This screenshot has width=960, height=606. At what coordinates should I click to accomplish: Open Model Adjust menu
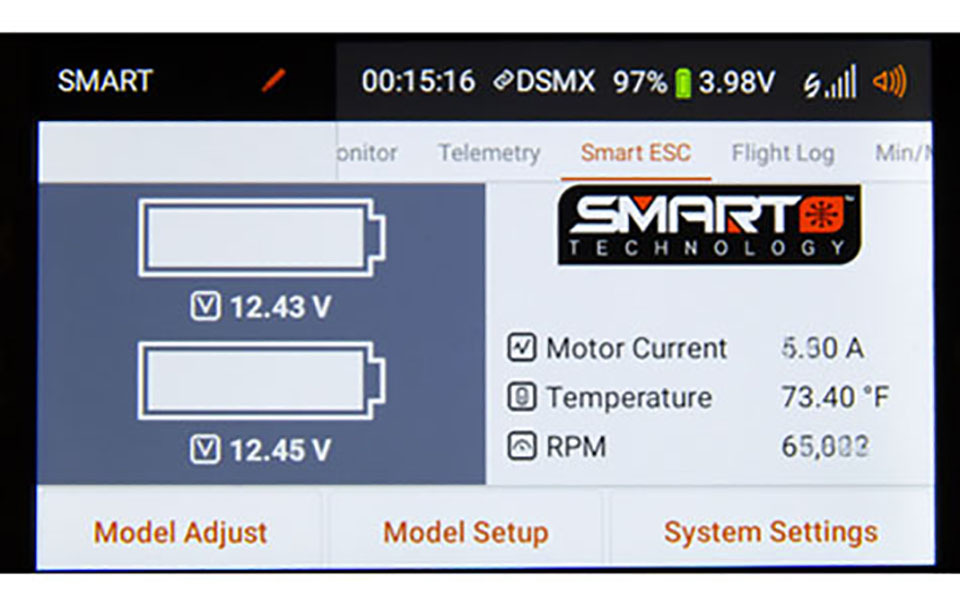pos(180,533)
